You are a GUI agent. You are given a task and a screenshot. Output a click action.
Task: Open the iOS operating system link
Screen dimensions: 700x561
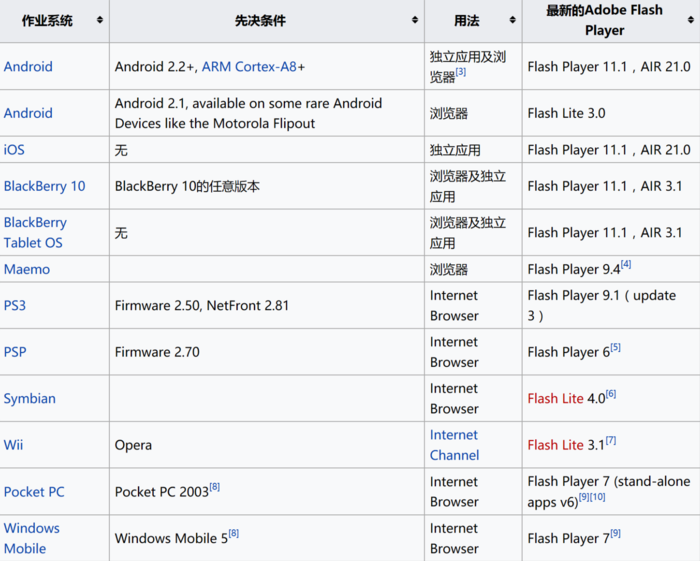[14, 150]
